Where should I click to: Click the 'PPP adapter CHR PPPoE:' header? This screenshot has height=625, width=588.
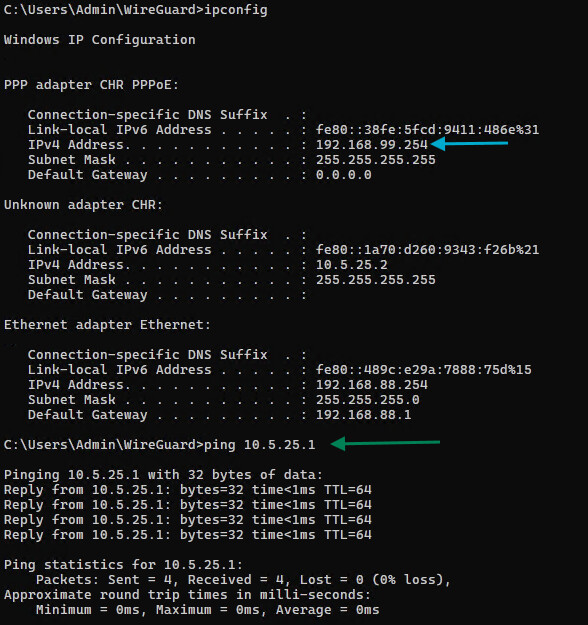(x=91, y=85)
